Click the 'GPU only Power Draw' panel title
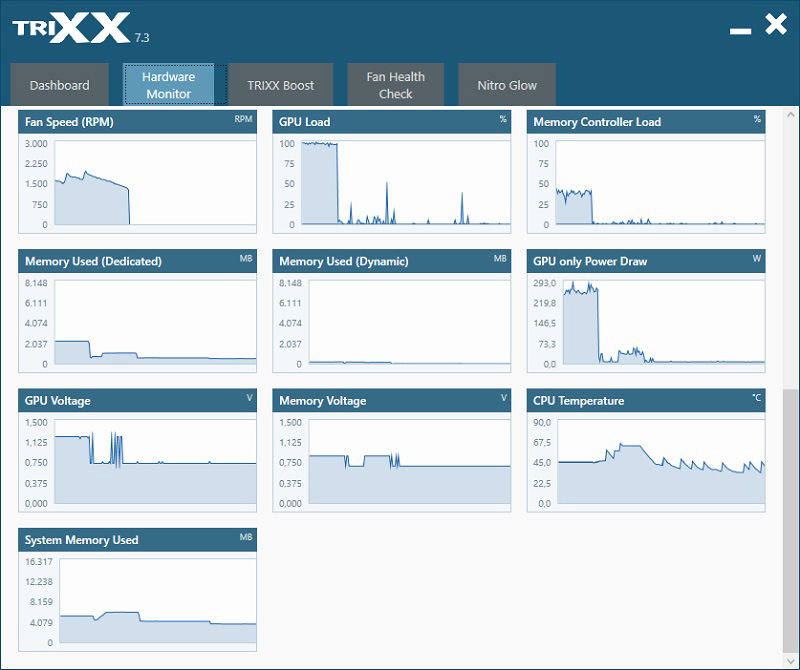The height and width of the screenshot is (670, 800). pos(590,261)
